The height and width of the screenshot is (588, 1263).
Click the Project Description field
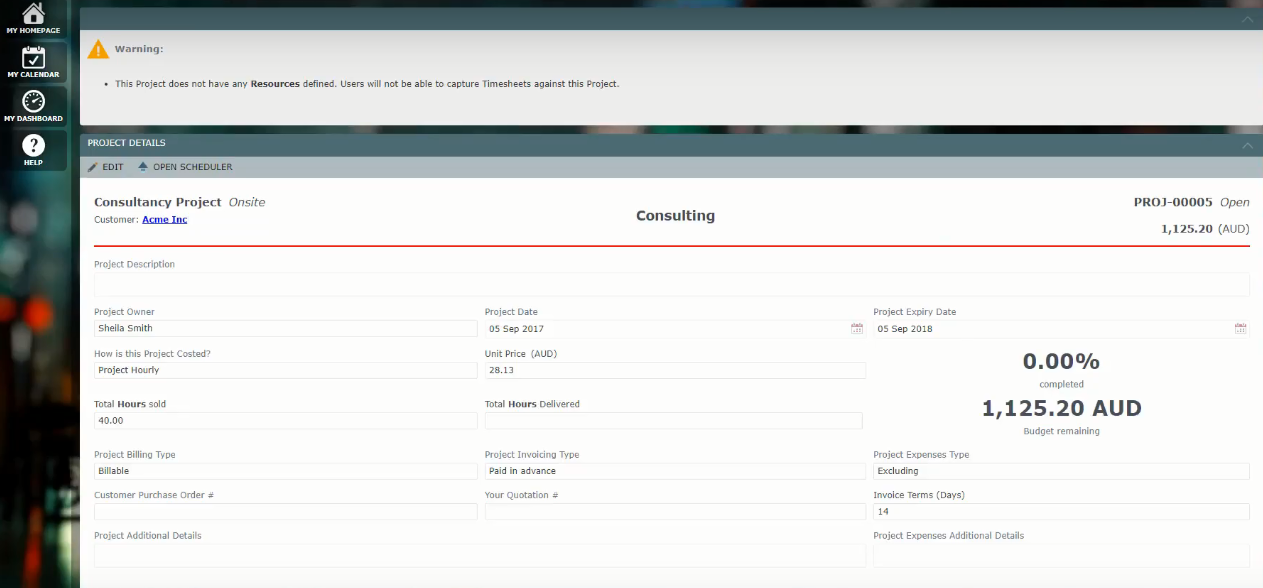(670, 284)
